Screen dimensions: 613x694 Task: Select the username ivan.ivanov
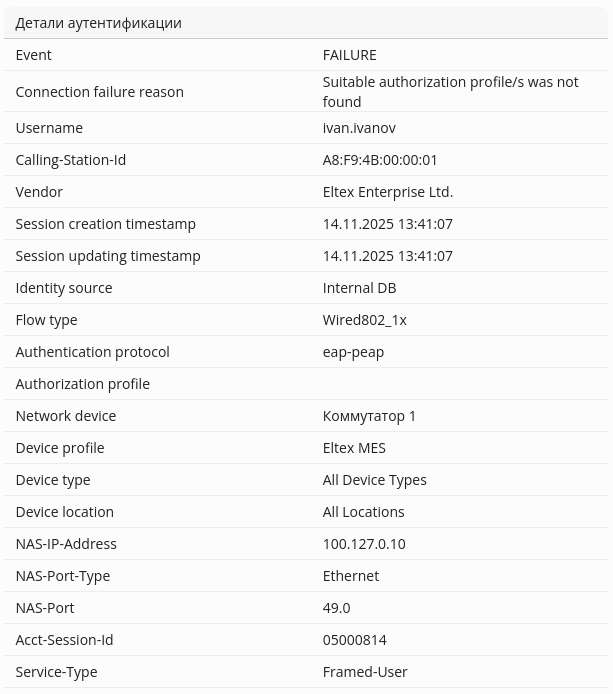(359, 128)
